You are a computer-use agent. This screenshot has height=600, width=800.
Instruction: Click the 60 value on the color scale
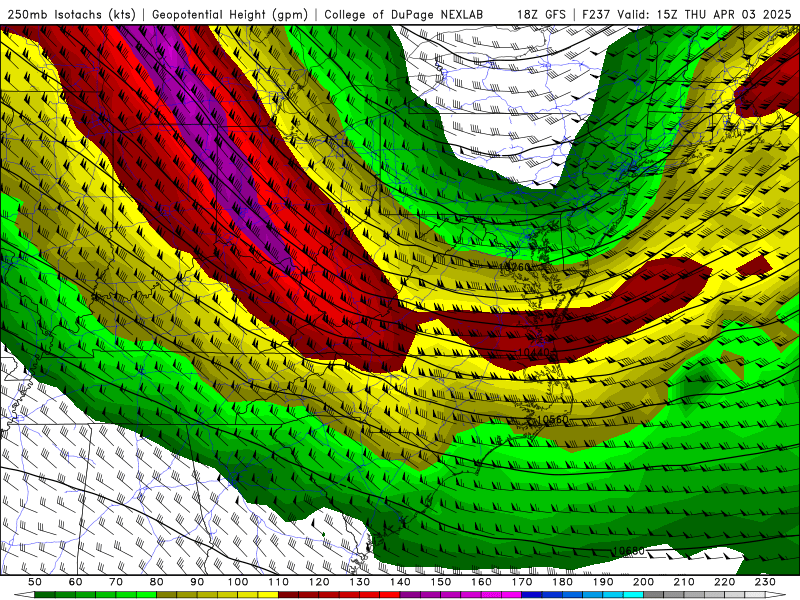[76, 582]
